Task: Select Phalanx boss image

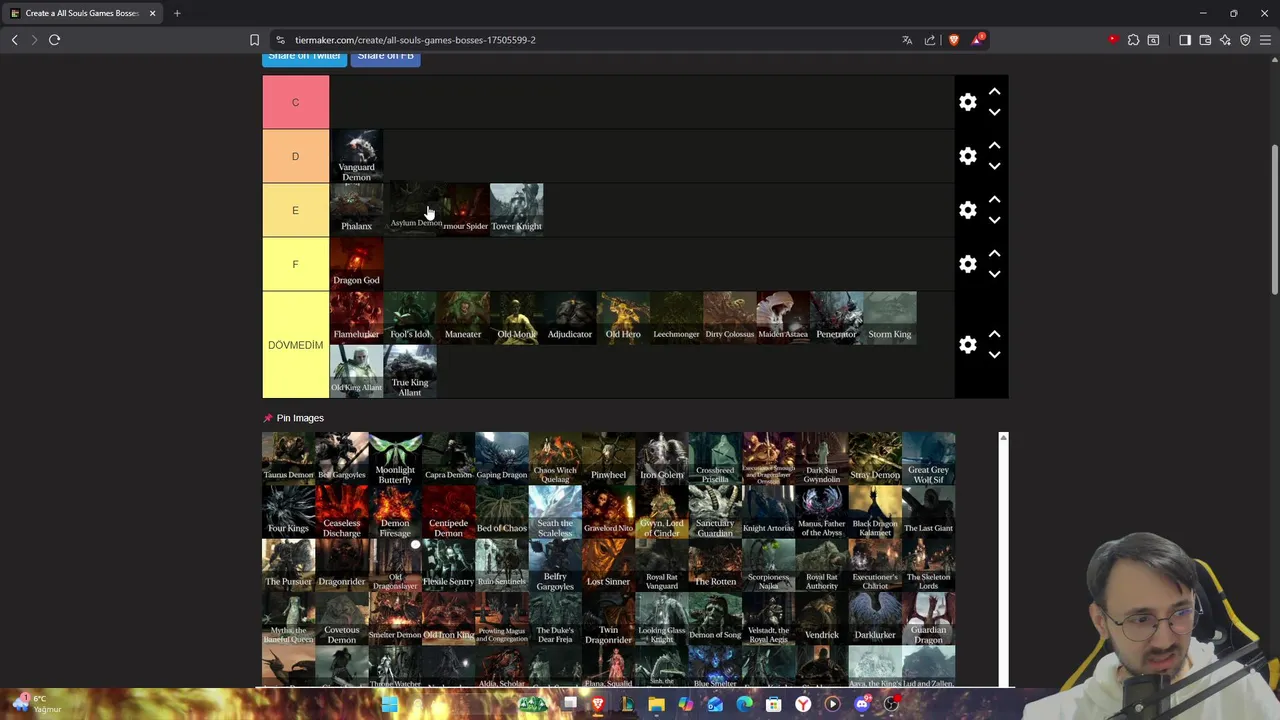Action: coord(356,210)
